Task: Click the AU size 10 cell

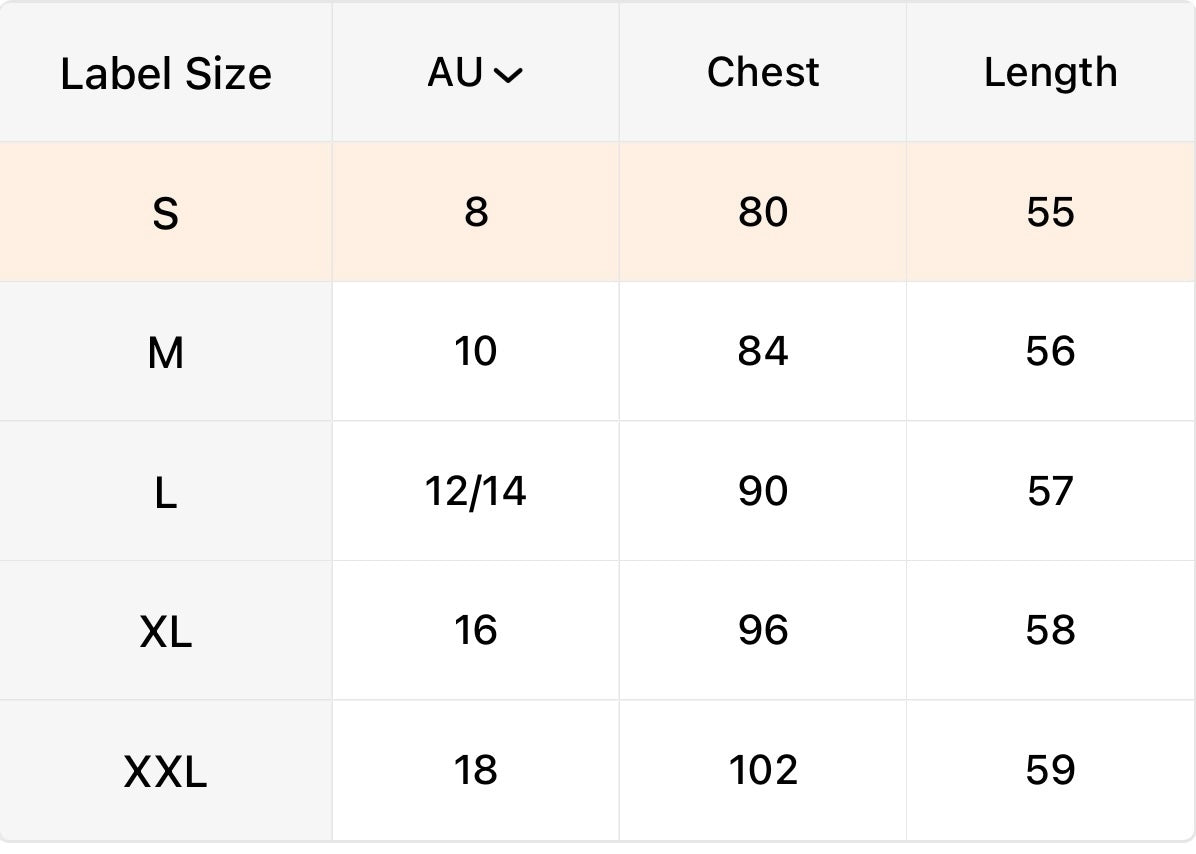Action: 476,351
